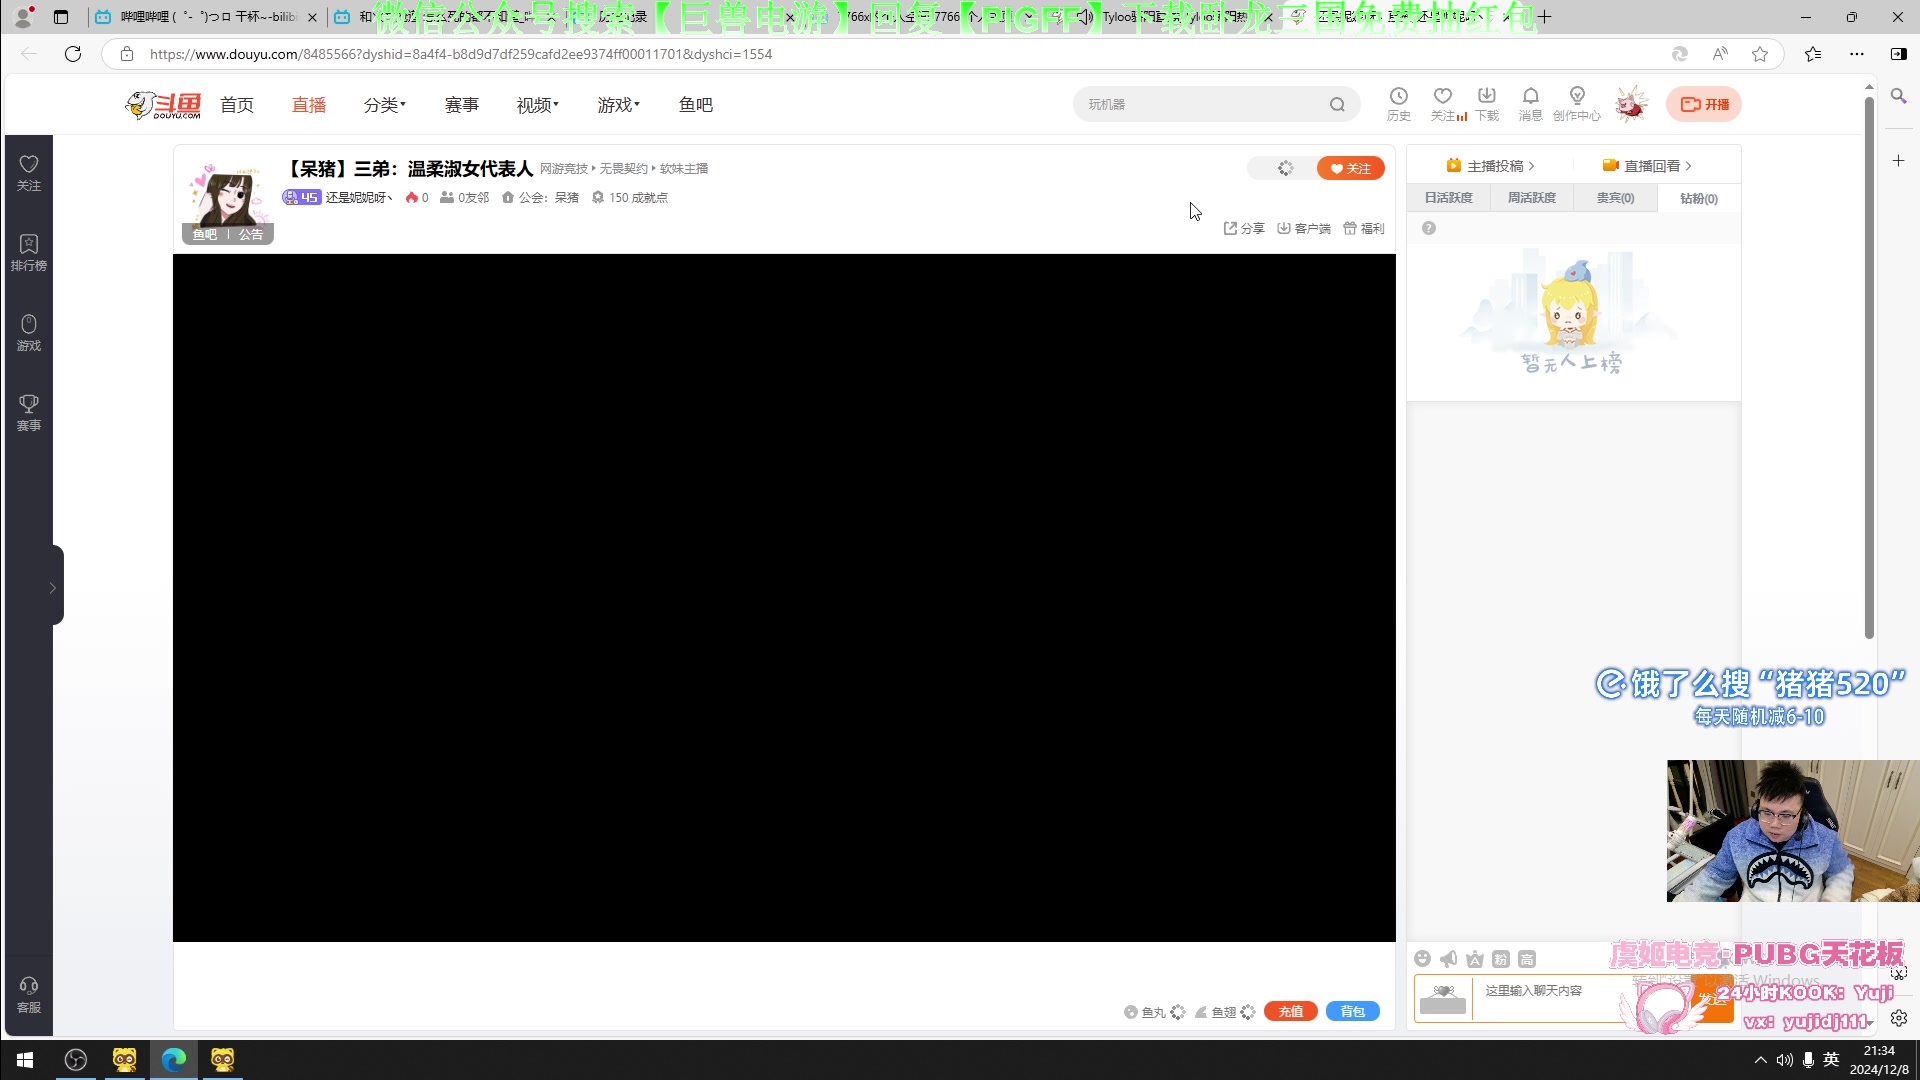This screenshot has height=1080, width=1920.
Task: Refresh the browser page
Action: tap(73, 54)
